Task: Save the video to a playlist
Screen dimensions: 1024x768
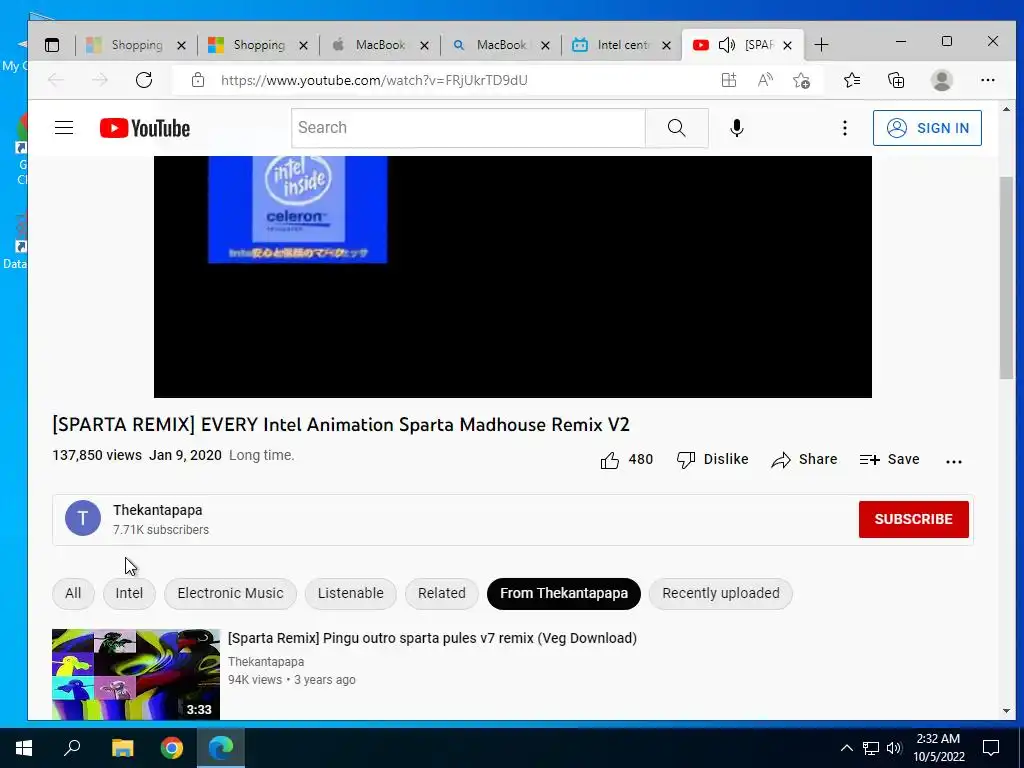Action: 889,460
